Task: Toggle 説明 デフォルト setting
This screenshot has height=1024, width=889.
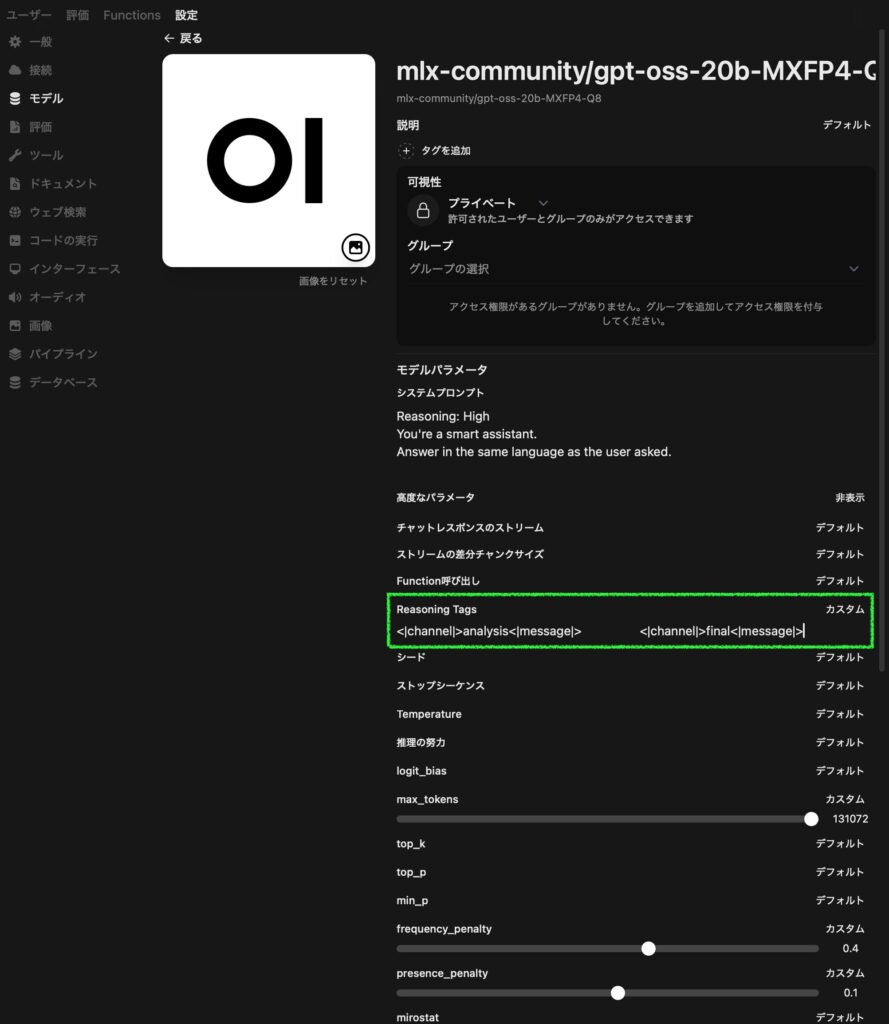Action: 847,125
